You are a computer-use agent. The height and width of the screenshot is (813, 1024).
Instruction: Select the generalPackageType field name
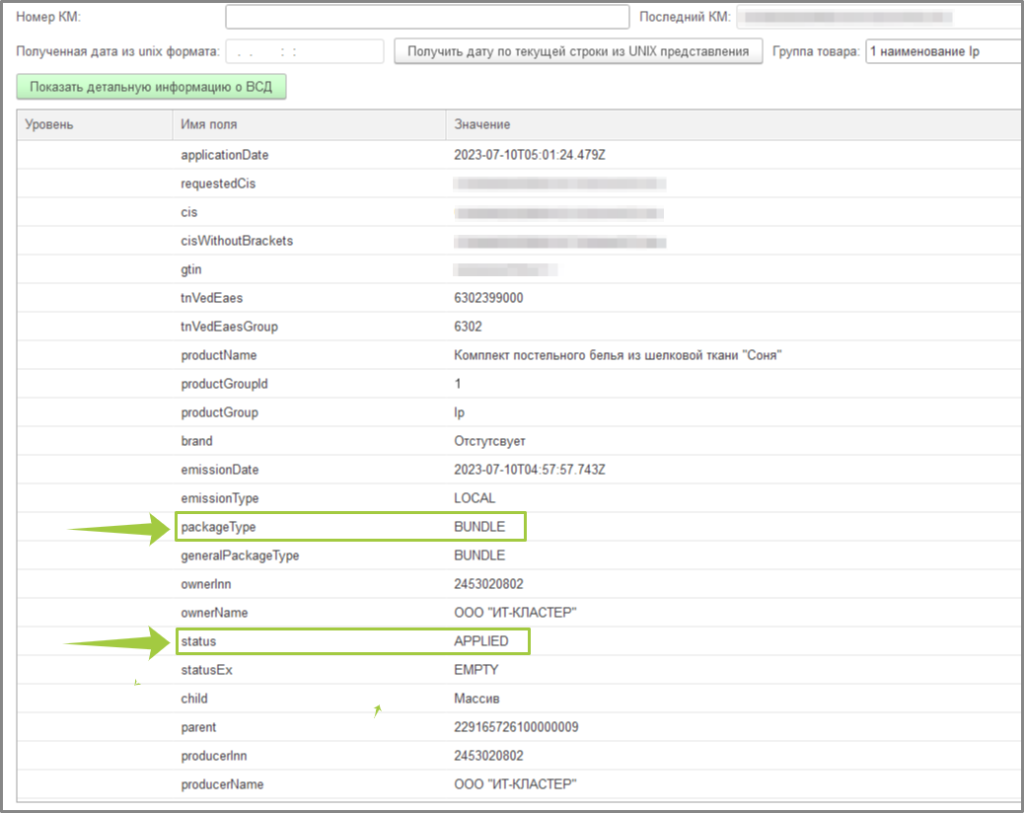[x=240, y=556]
